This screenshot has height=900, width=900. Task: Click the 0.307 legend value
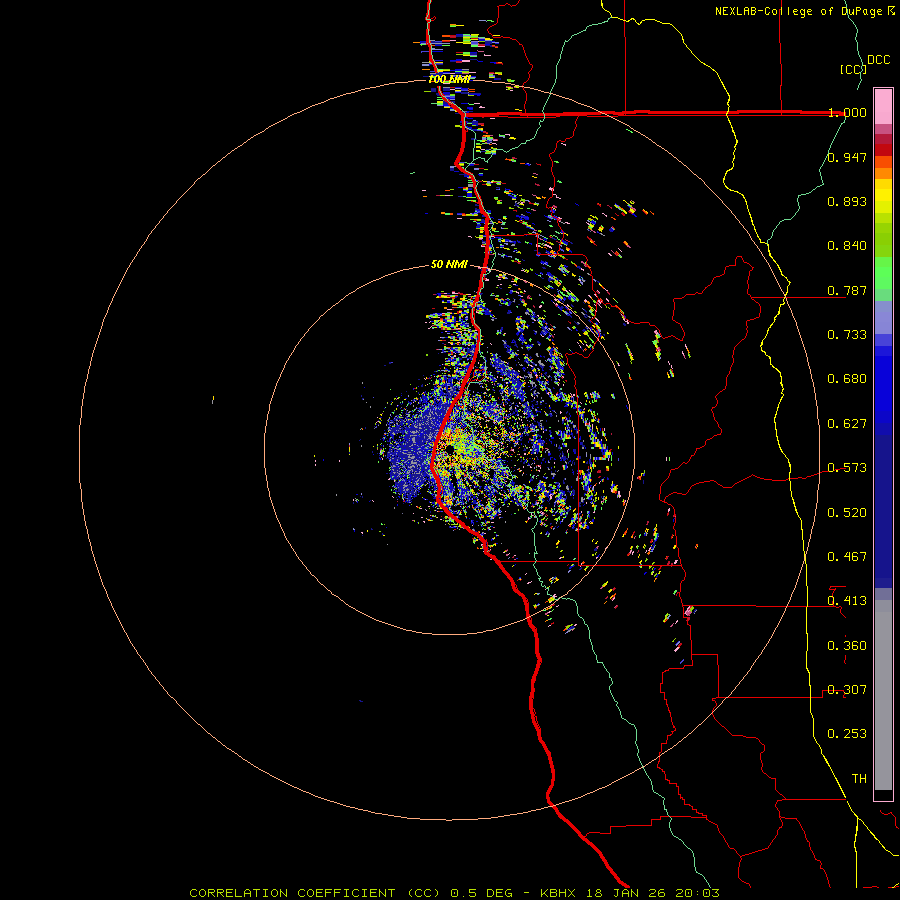(x=847, y=690)
